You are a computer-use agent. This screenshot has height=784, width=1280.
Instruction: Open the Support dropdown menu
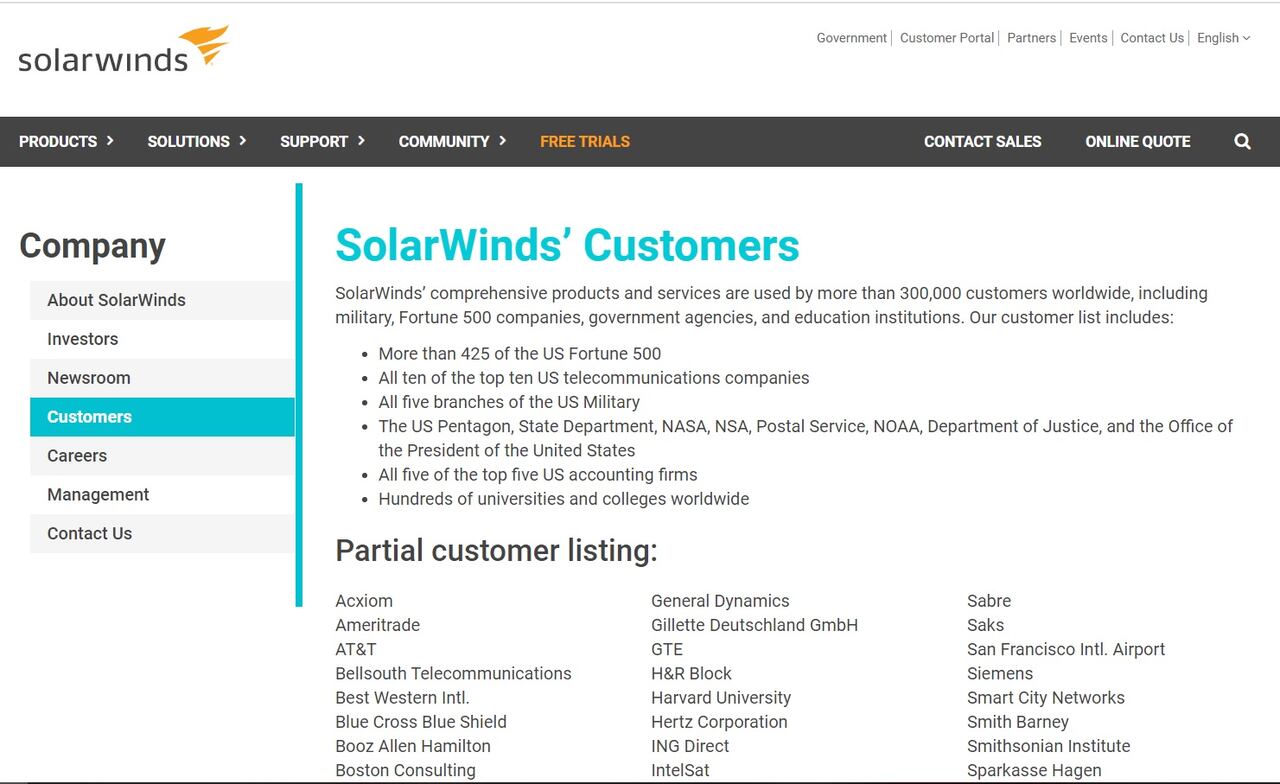[x=322, y=142]
